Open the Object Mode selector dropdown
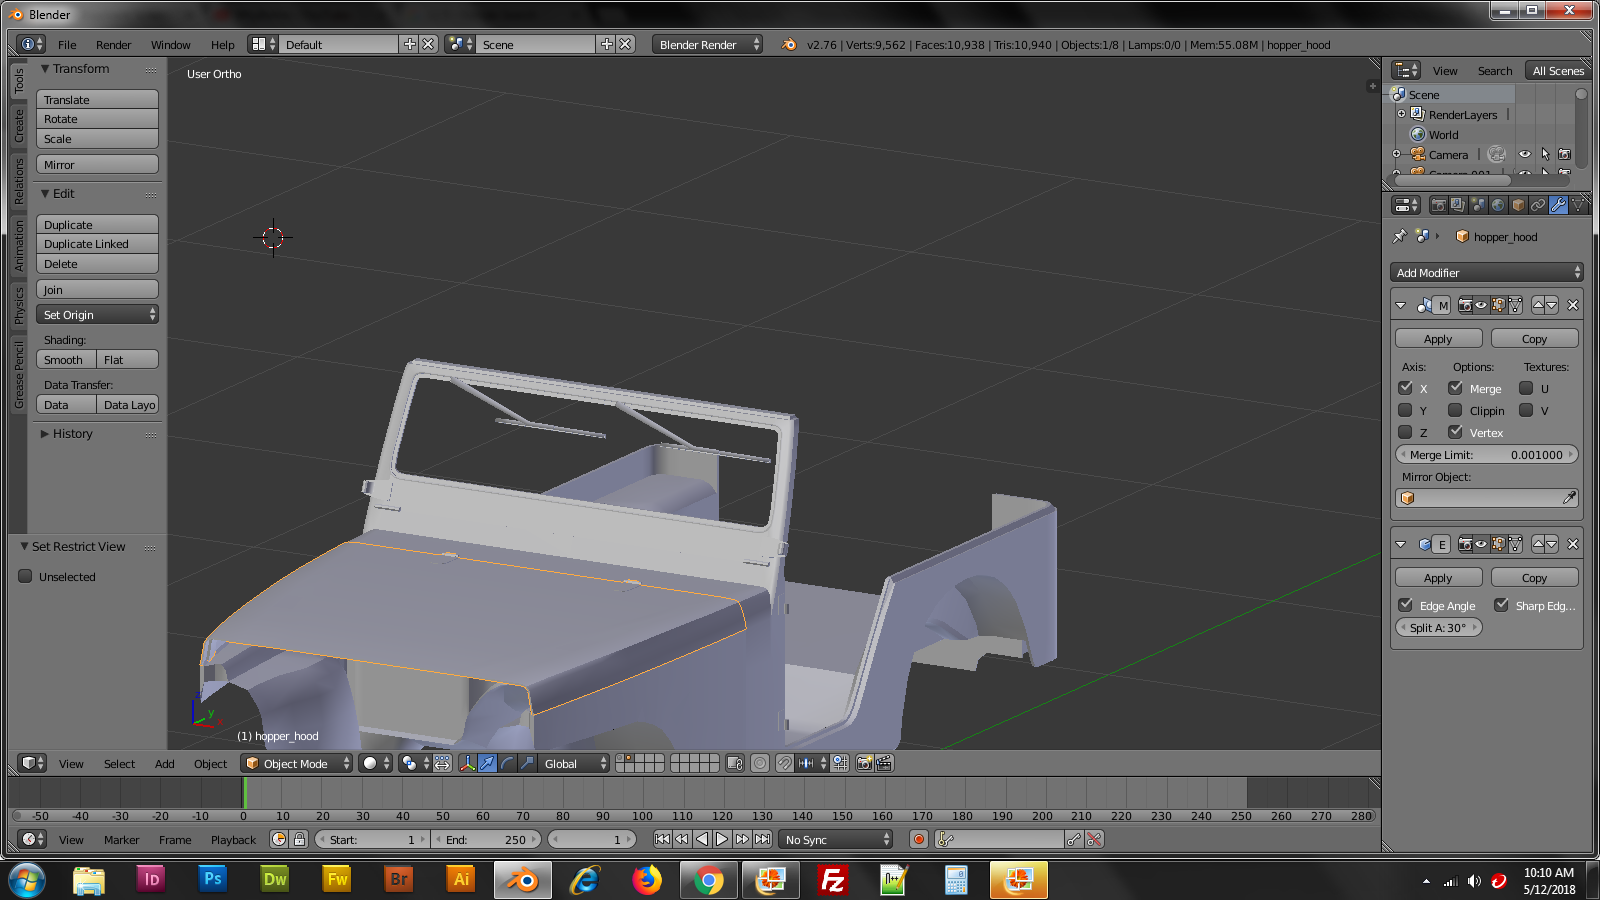This screenshot has height=900, width=1600. pos(297,764)
